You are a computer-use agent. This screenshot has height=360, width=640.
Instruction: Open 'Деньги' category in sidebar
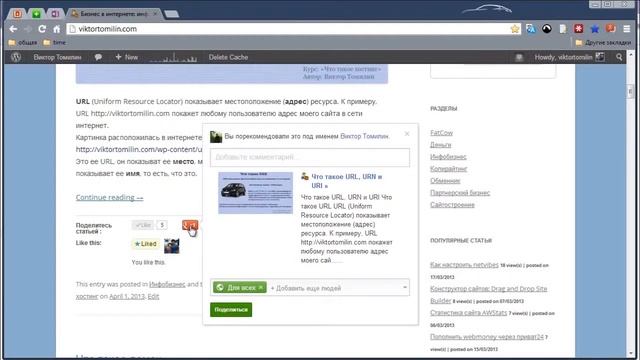point(440,145)
